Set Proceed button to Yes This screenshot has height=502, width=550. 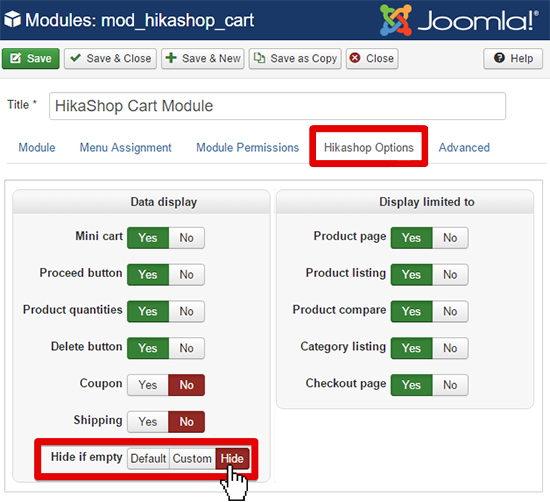tap(148, 275)
